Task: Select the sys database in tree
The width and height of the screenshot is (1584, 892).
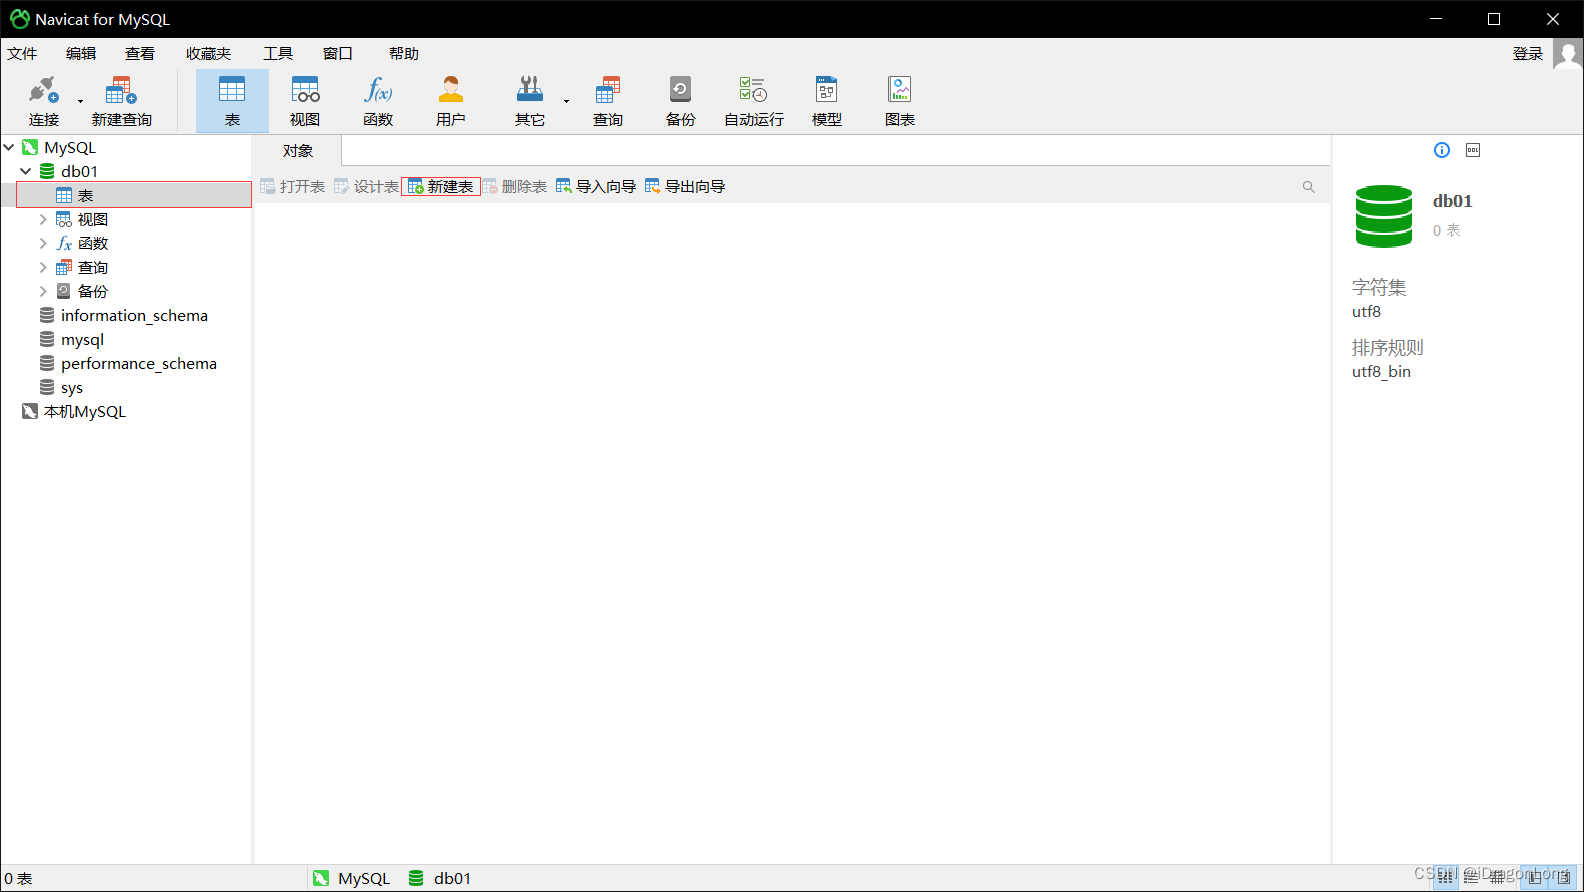Action: [71, 387]
